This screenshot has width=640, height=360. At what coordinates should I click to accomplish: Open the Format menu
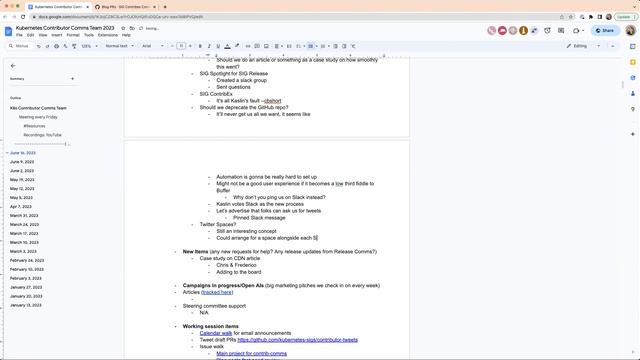pos(73,35)
